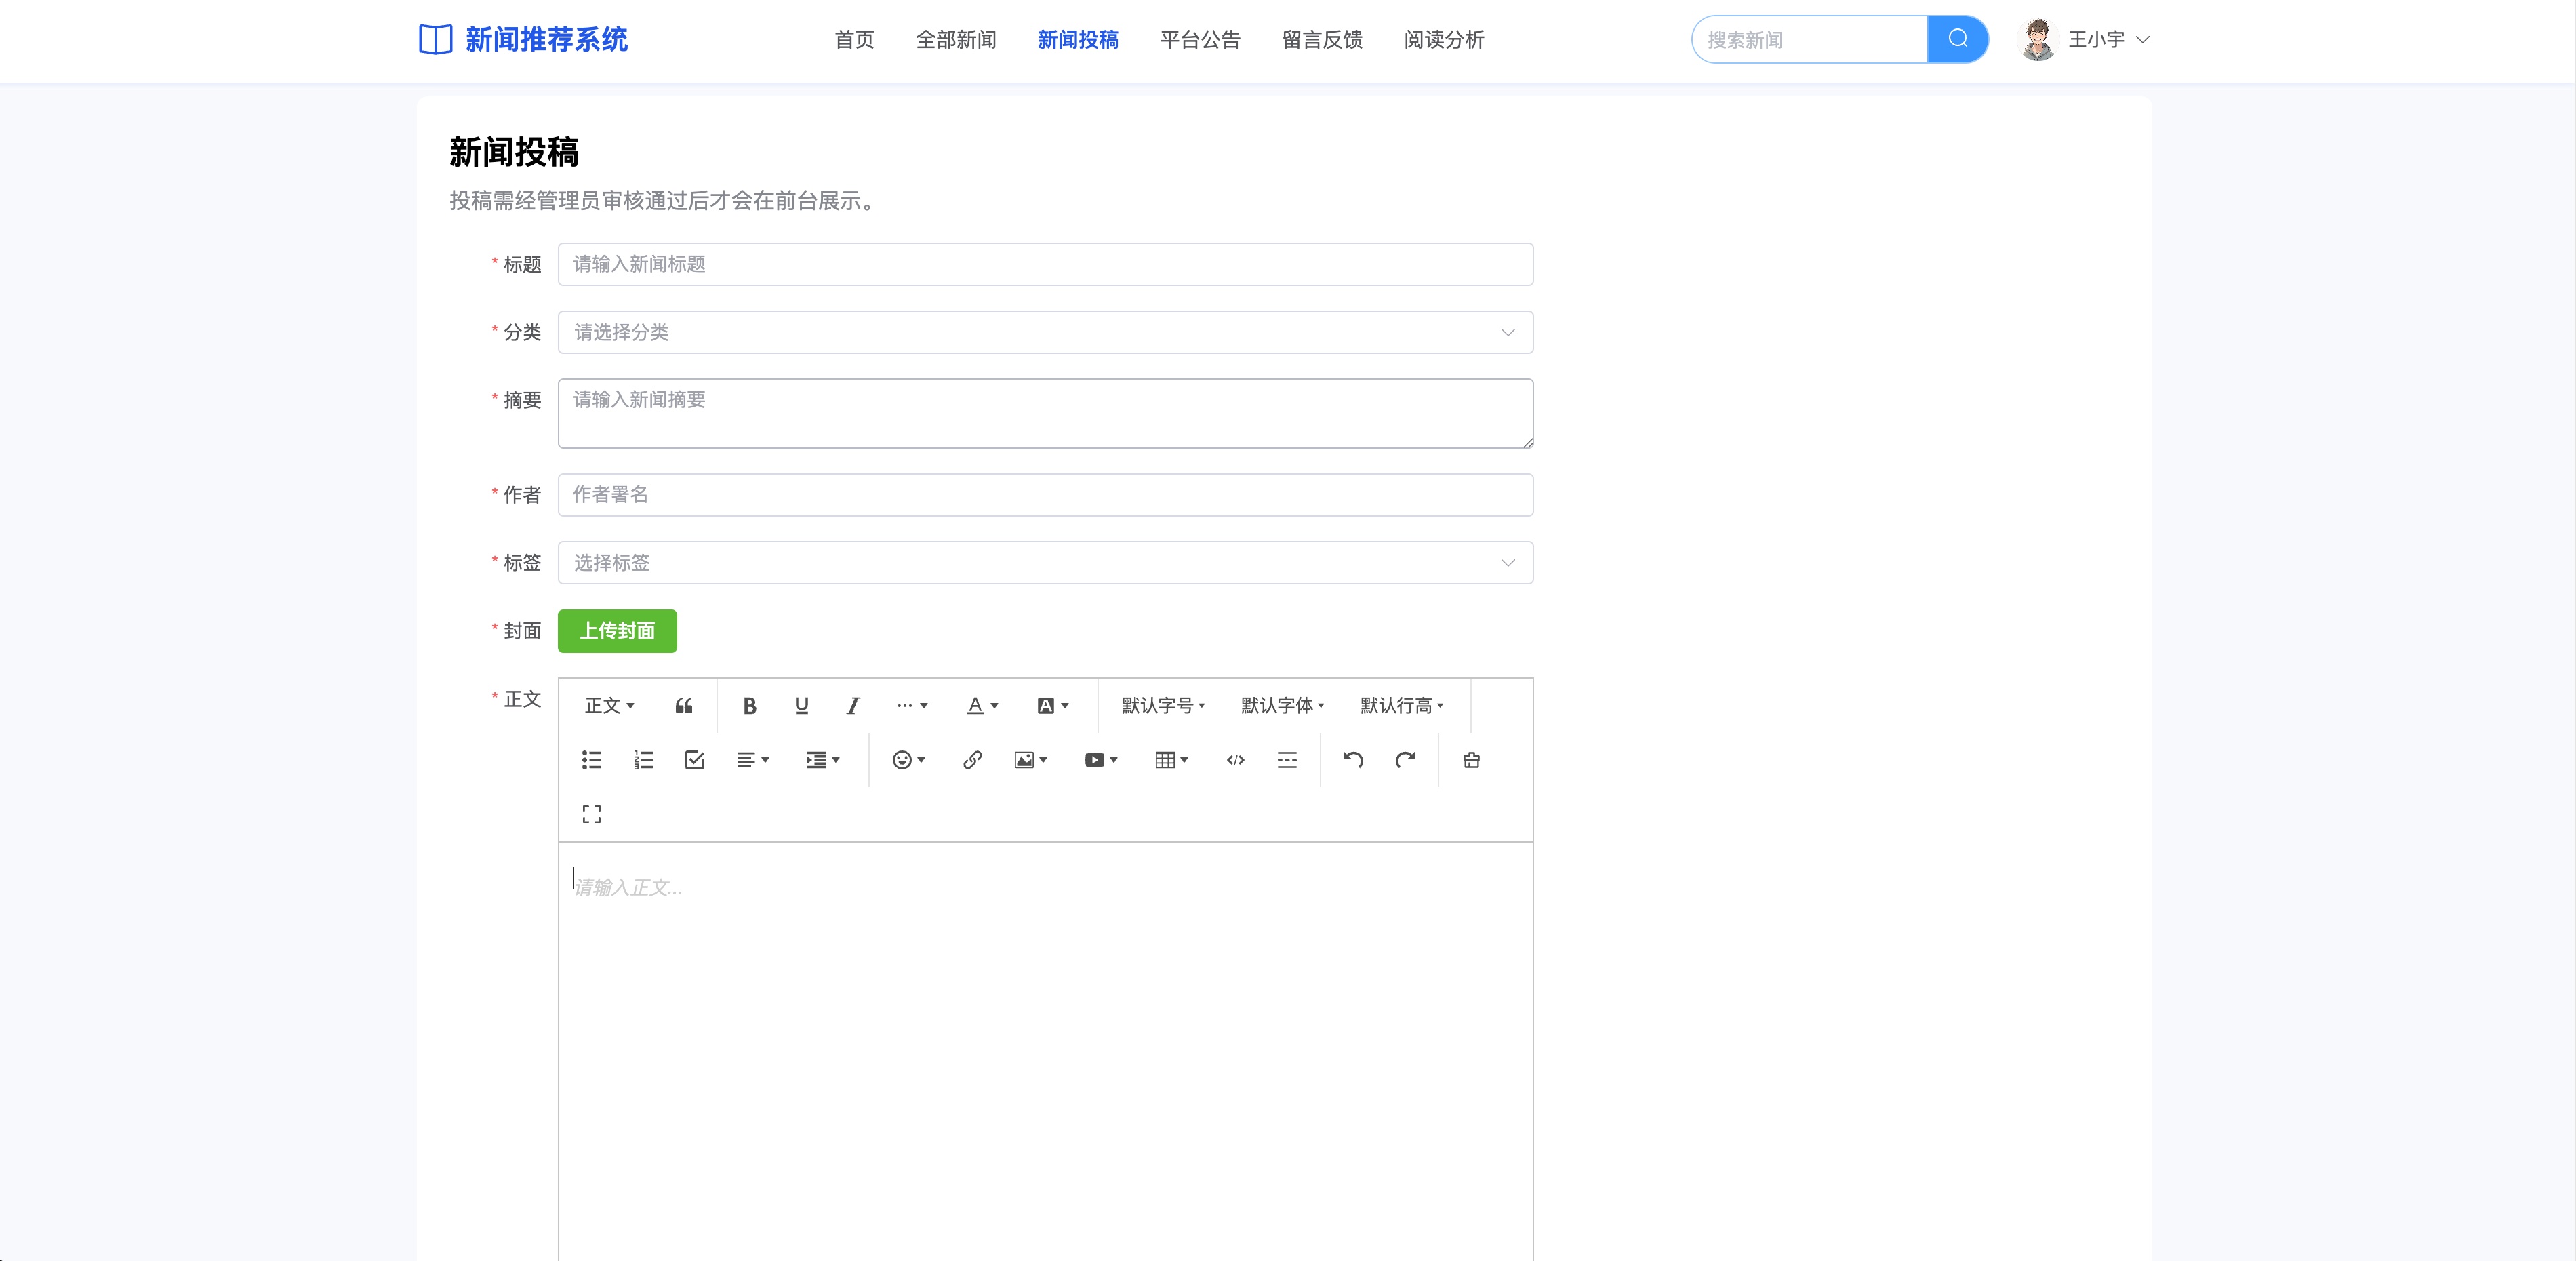Redo the last edit
The width and height of the screenshot is (2576, 1261).
coord(1405,760)
